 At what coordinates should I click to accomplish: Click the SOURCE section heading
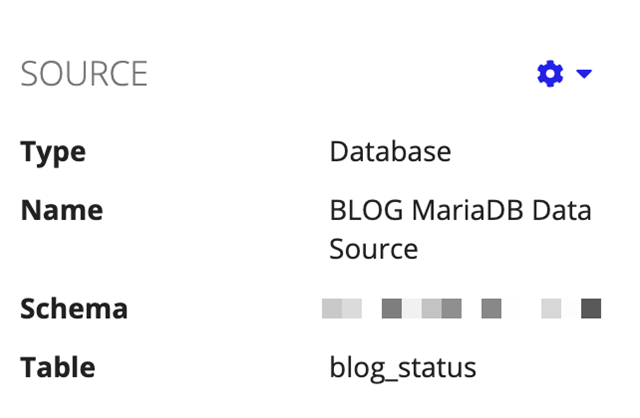click(84, 74)
